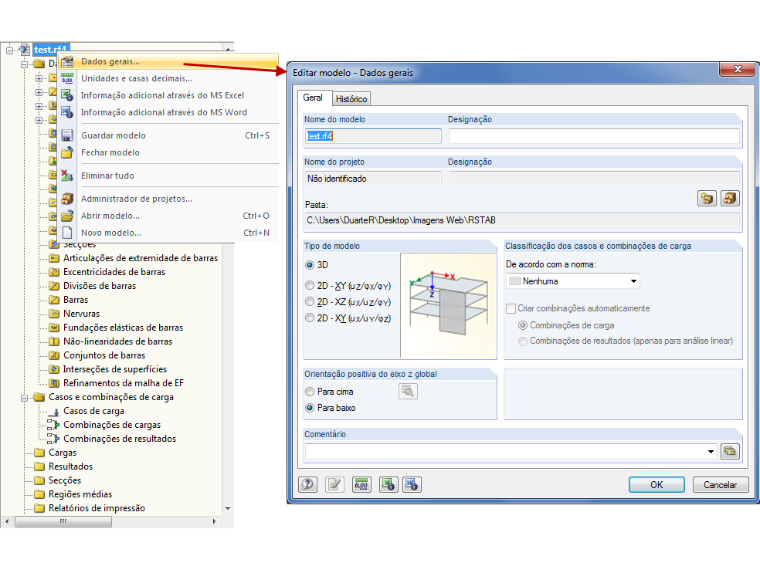Image resolution: width=760 pixels, height=570 pixels.
Task: Click the Nervuras folder icon
Action: click(54, 314)
